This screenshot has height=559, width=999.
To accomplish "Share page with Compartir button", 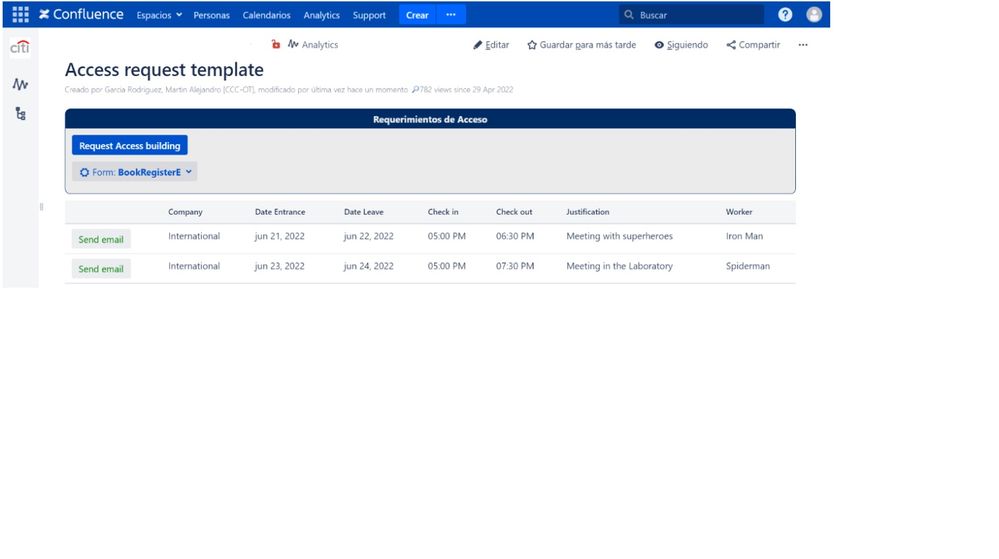I will (753, 45).
